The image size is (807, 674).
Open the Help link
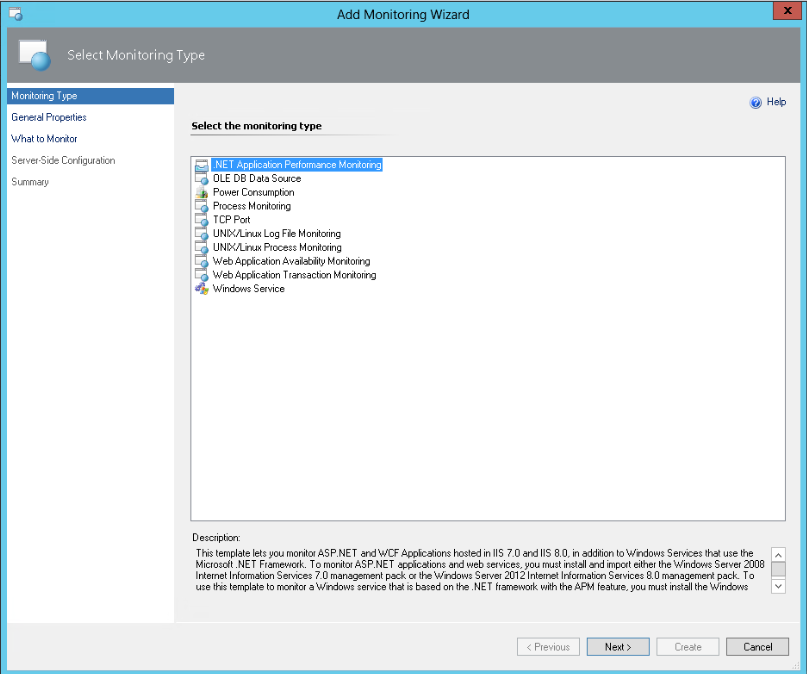776,102
